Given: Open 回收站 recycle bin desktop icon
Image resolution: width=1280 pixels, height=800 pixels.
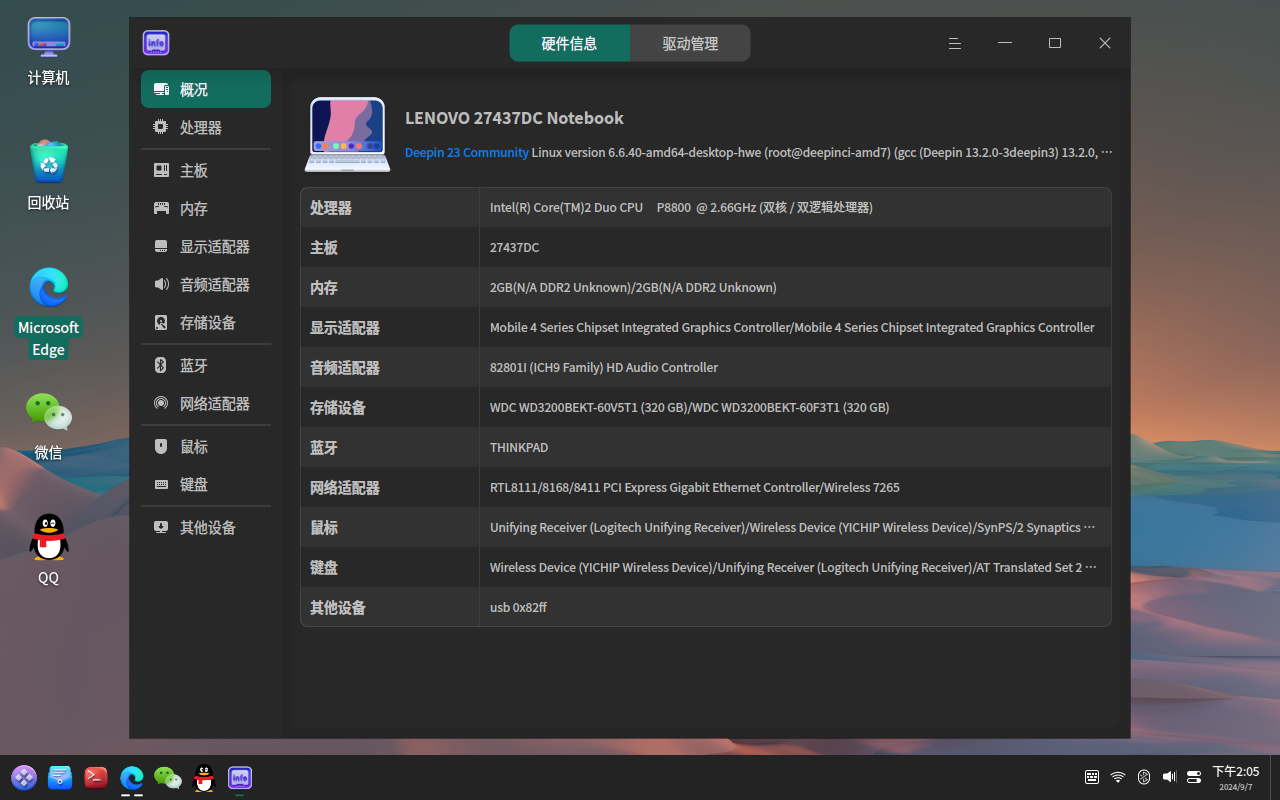Looking at the screenshot, I should tap(49, 176).
